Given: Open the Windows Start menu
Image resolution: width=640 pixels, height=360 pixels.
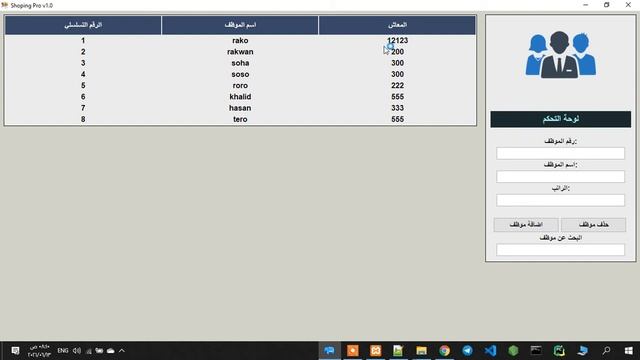Looking at the screenshot, I should [629, 351].
